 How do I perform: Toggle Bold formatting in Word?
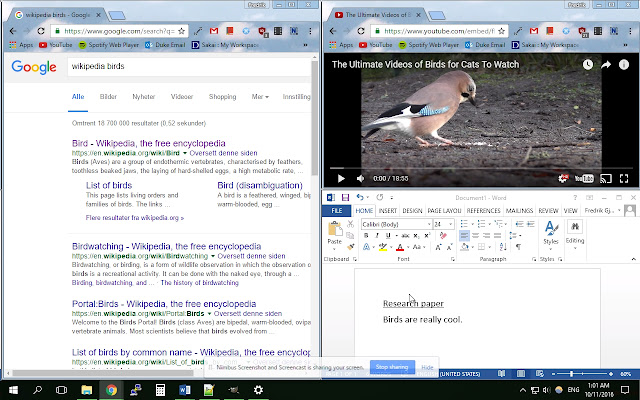point(367,236)
